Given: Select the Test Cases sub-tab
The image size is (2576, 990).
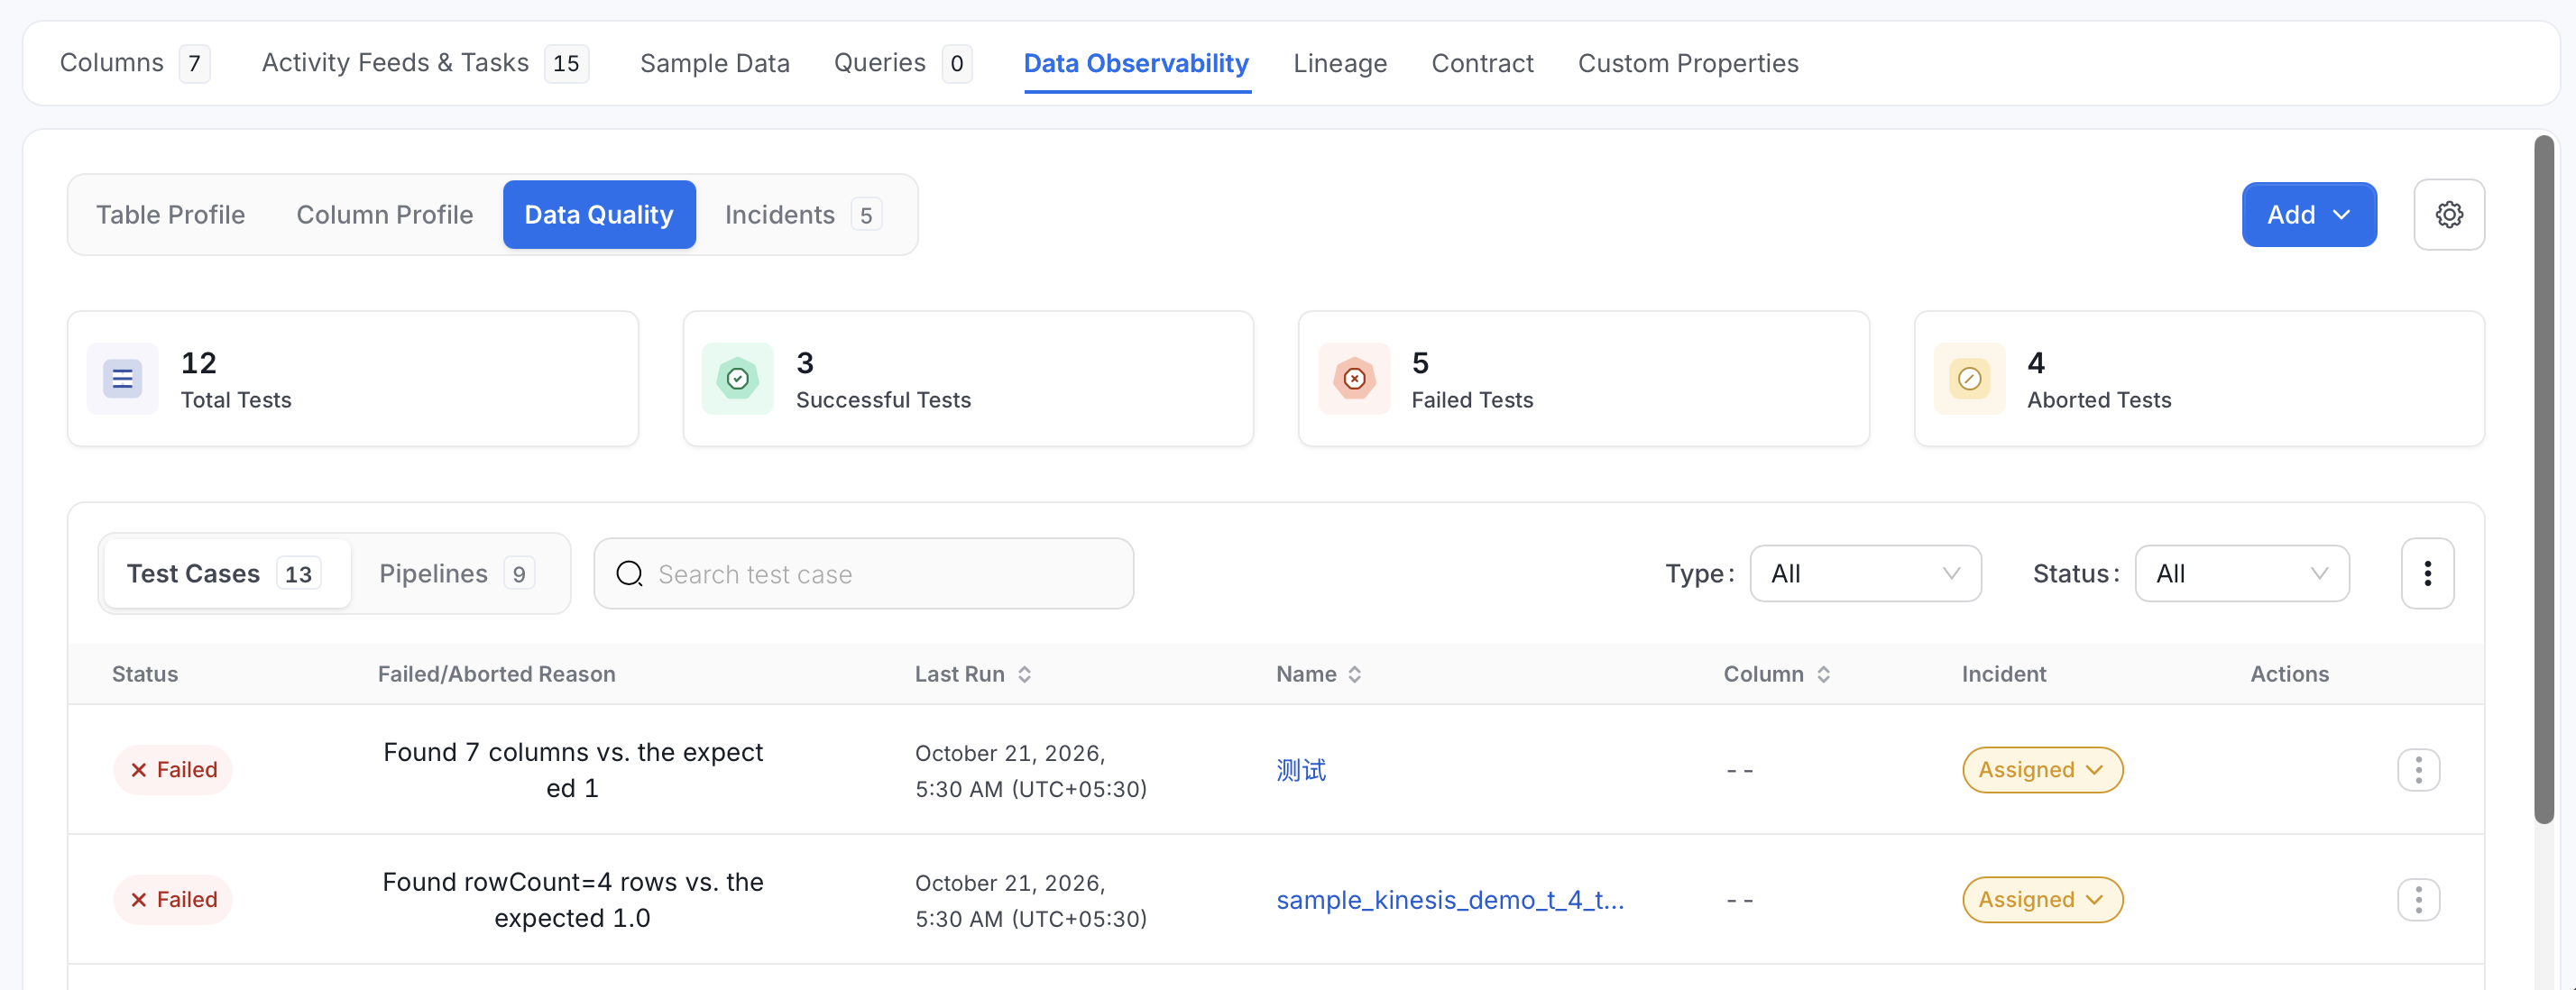Looking at the screenshot, I should [x=226, y=573].
